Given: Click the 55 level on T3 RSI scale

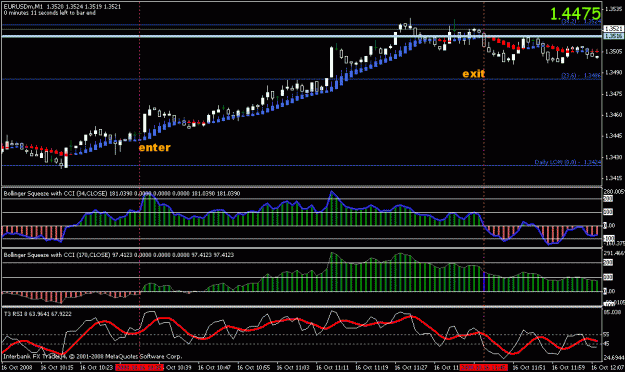Looking at the screenshot, I should click(x=606, y=335).
